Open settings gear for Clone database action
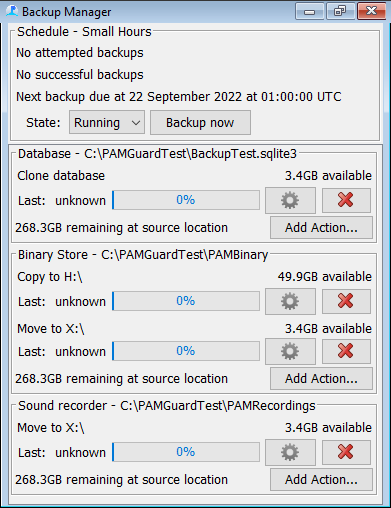The height and width of the screenshot is (508, 391). [290, 200]
